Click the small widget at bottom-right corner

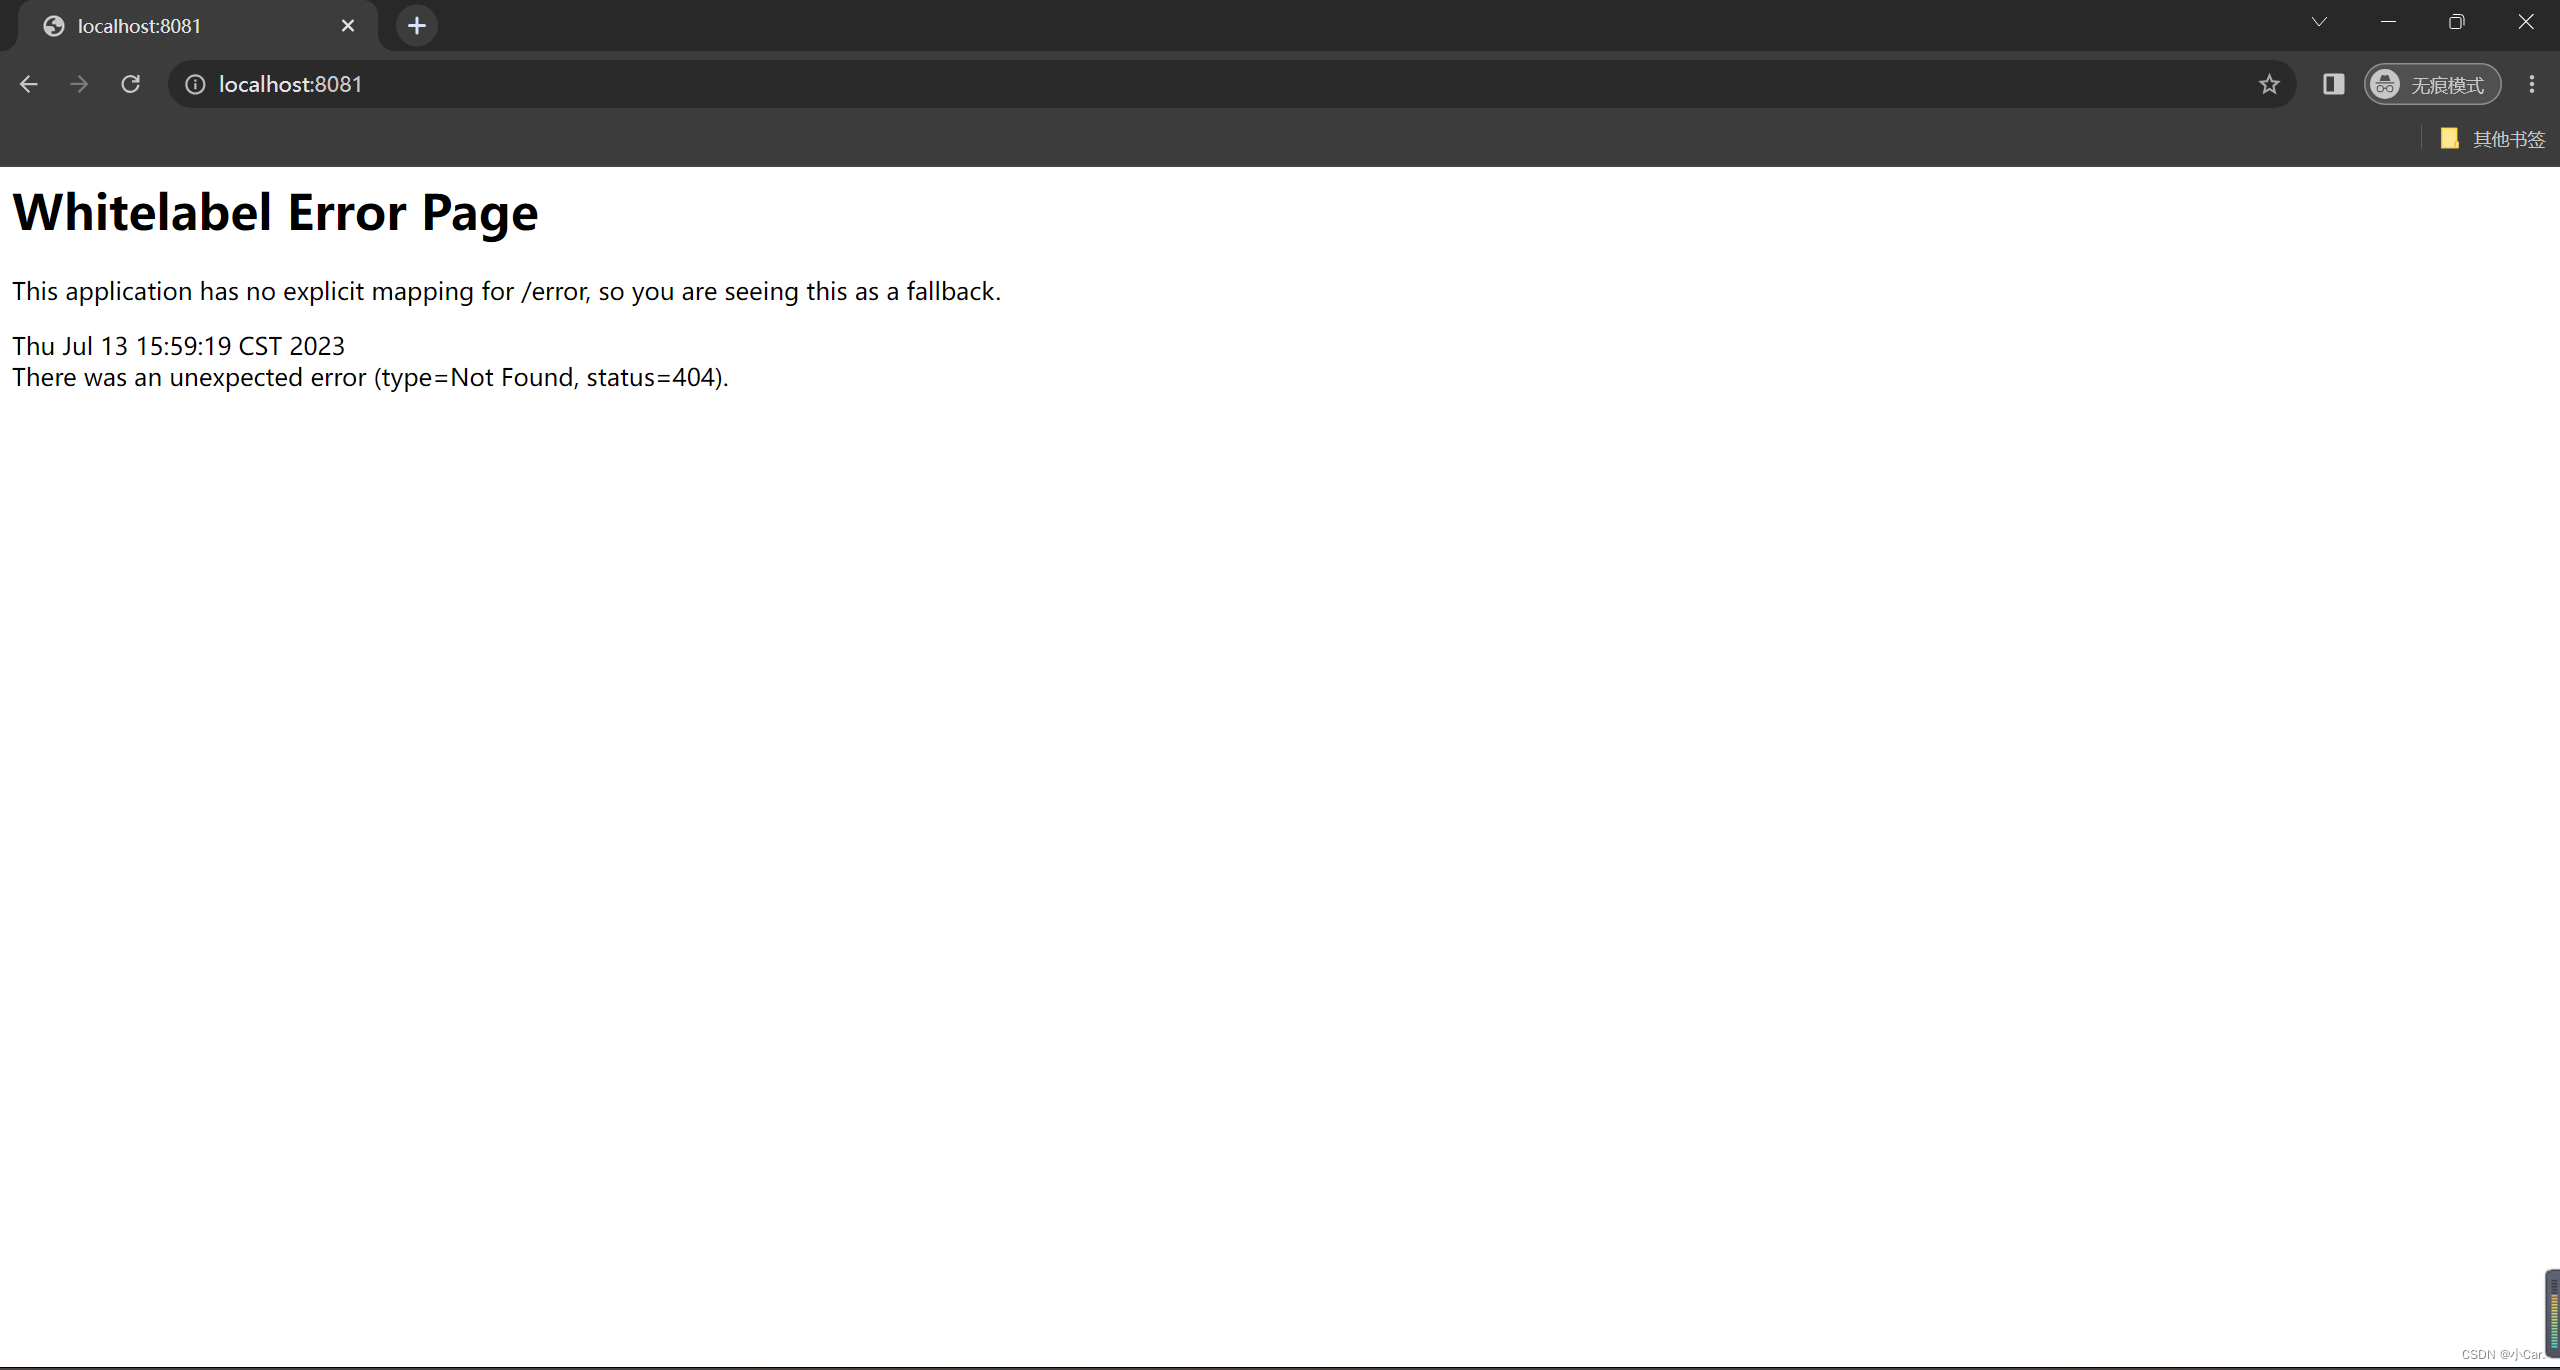pos(2552,1312)
